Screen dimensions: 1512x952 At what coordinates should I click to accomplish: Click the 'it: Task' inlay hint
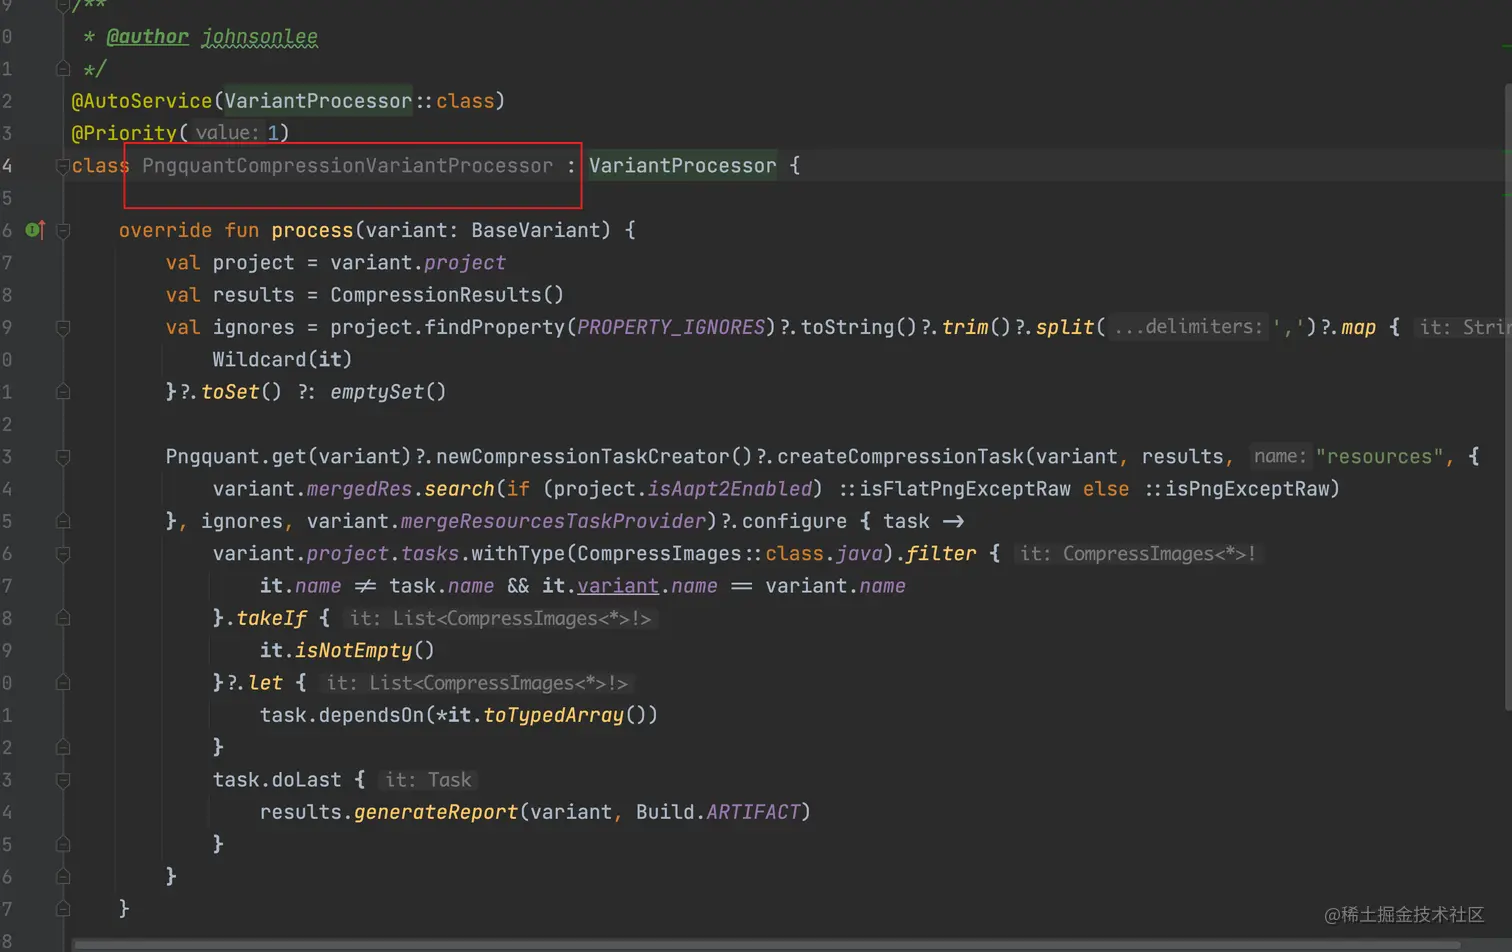pyautogui.click(x=428, y=780)
